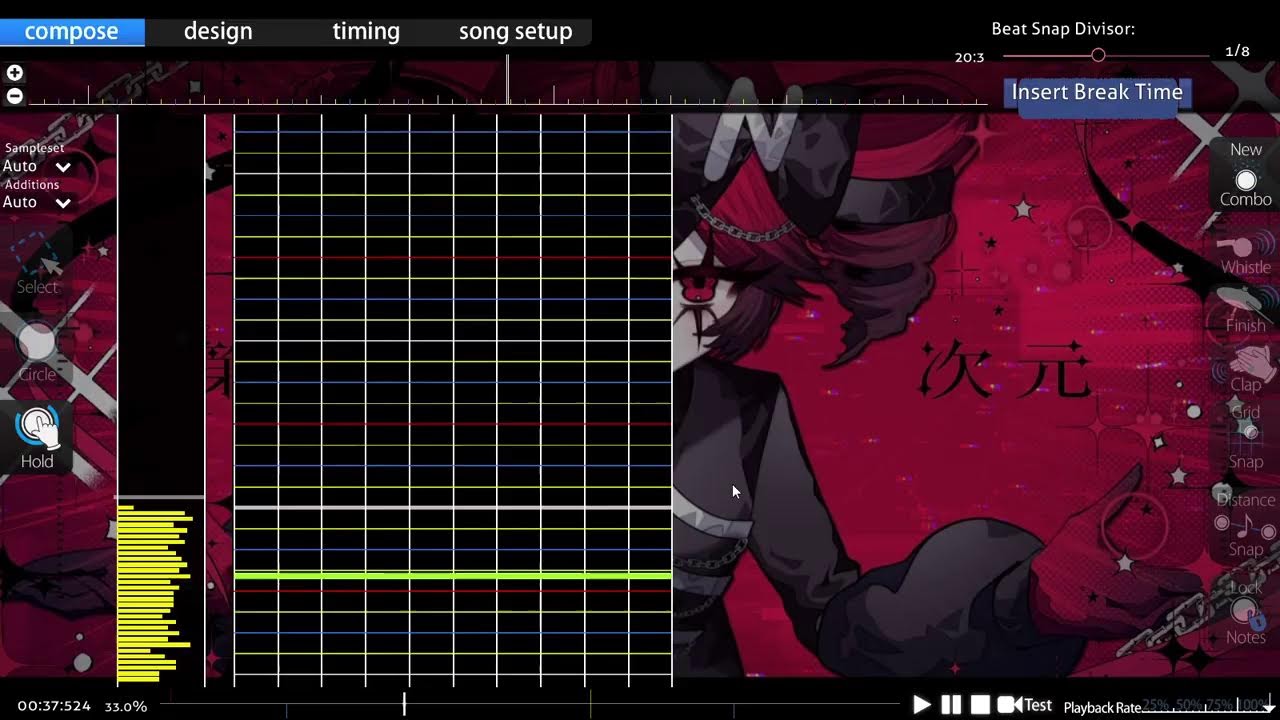The height and width of the screenshot is (720, 1280).
Task: Click the 1/8 snap divisor value
Action: pos(1237,51)
